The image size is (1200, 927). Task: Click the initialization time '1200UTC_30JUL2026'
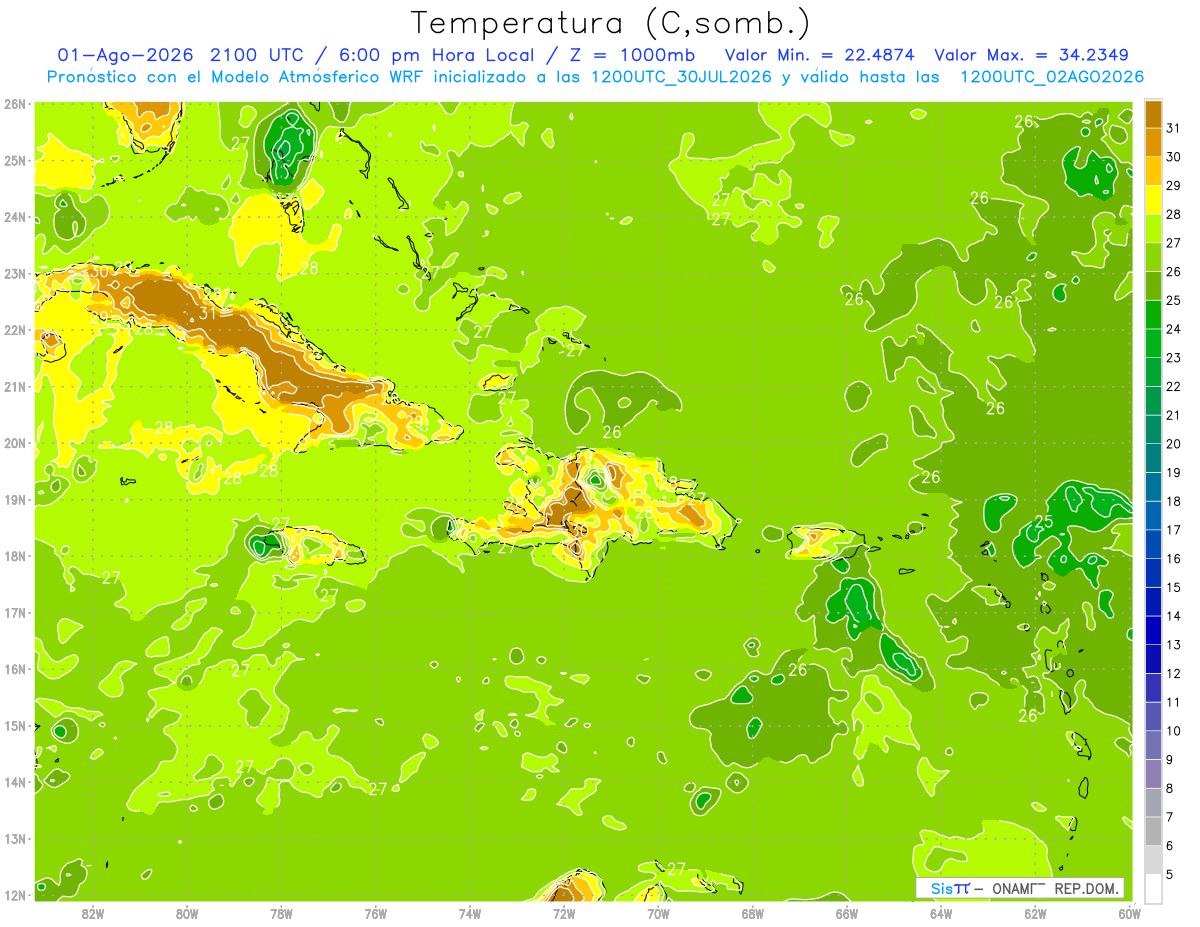pos(681,77)
